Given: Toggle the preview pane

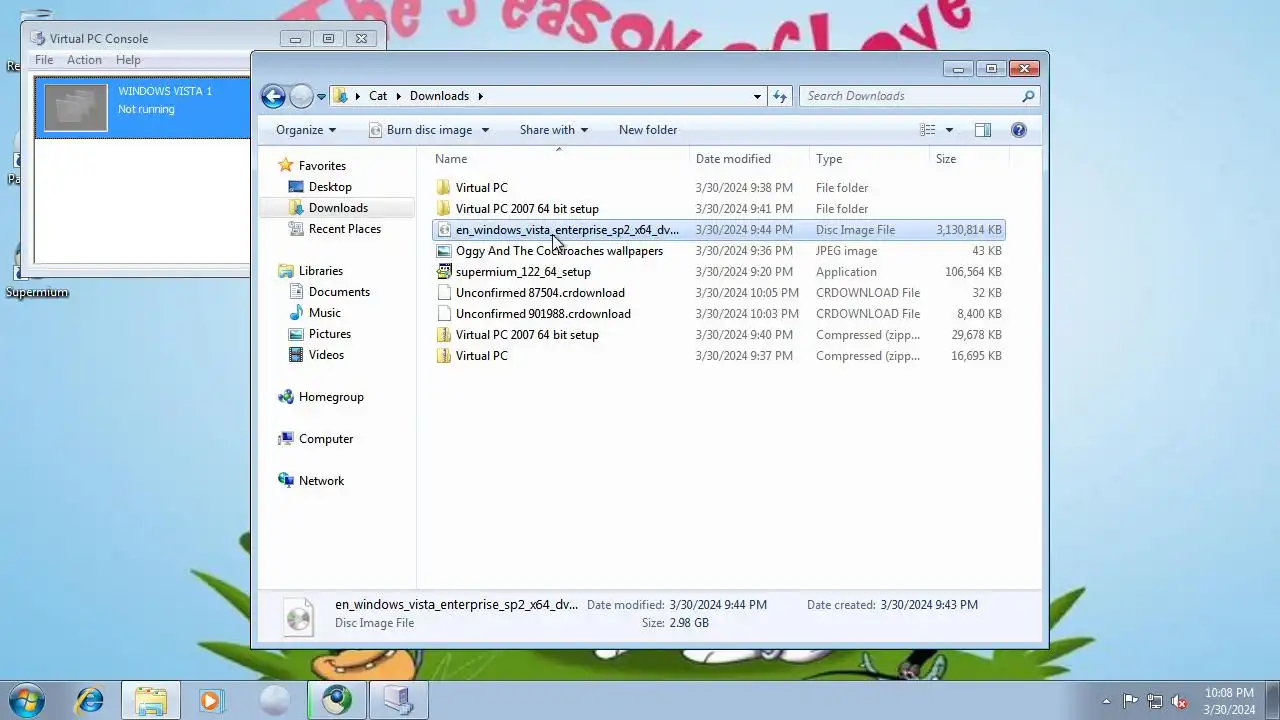Looking at the screenshot, I should 983,130.
